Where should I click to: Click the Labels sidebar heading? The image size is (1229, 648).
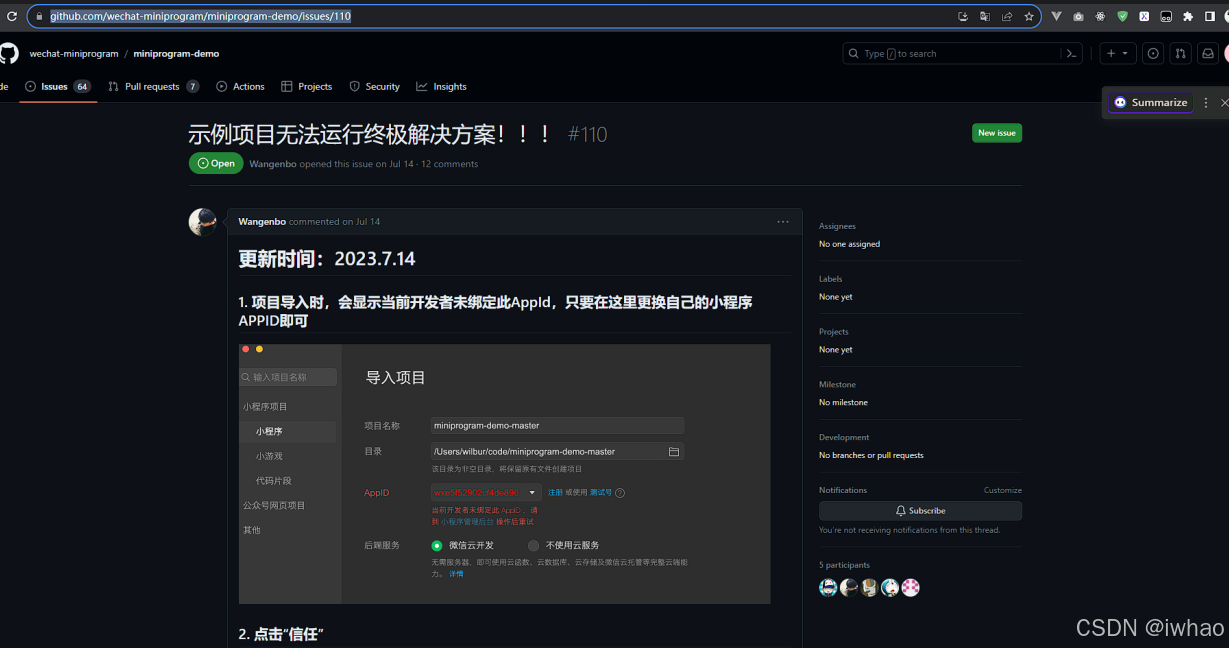(831, 279)
